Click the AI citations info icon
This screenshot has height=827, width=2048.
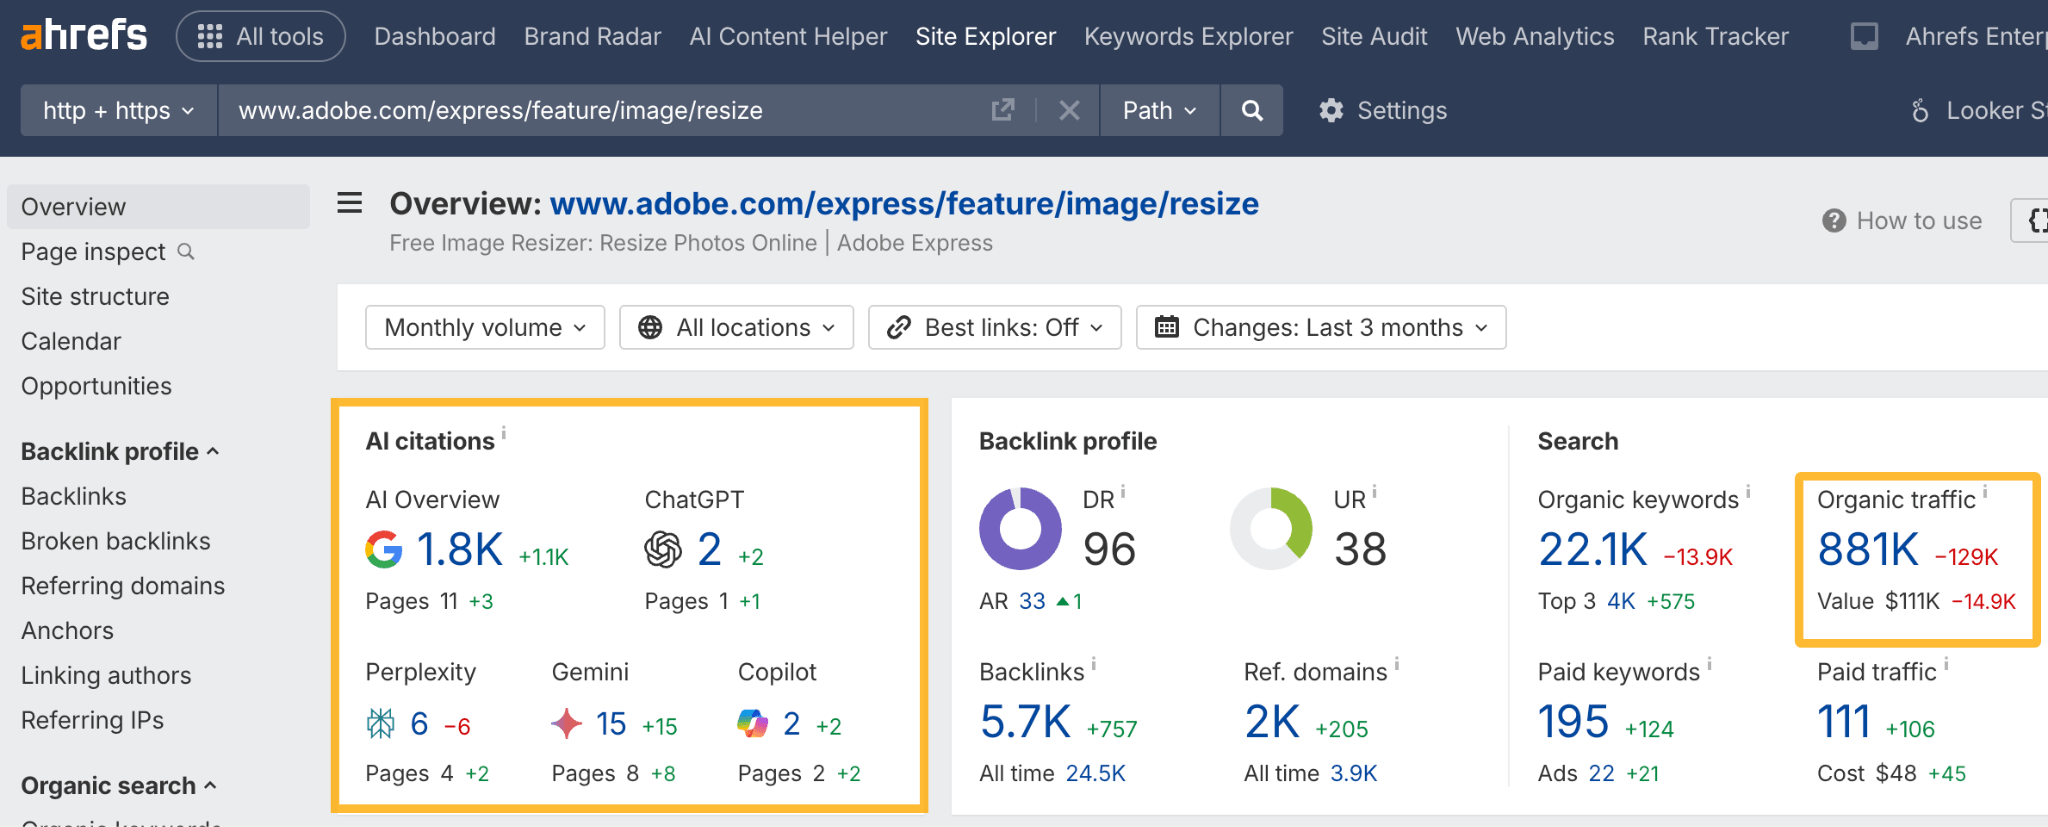tap(504, 433)
